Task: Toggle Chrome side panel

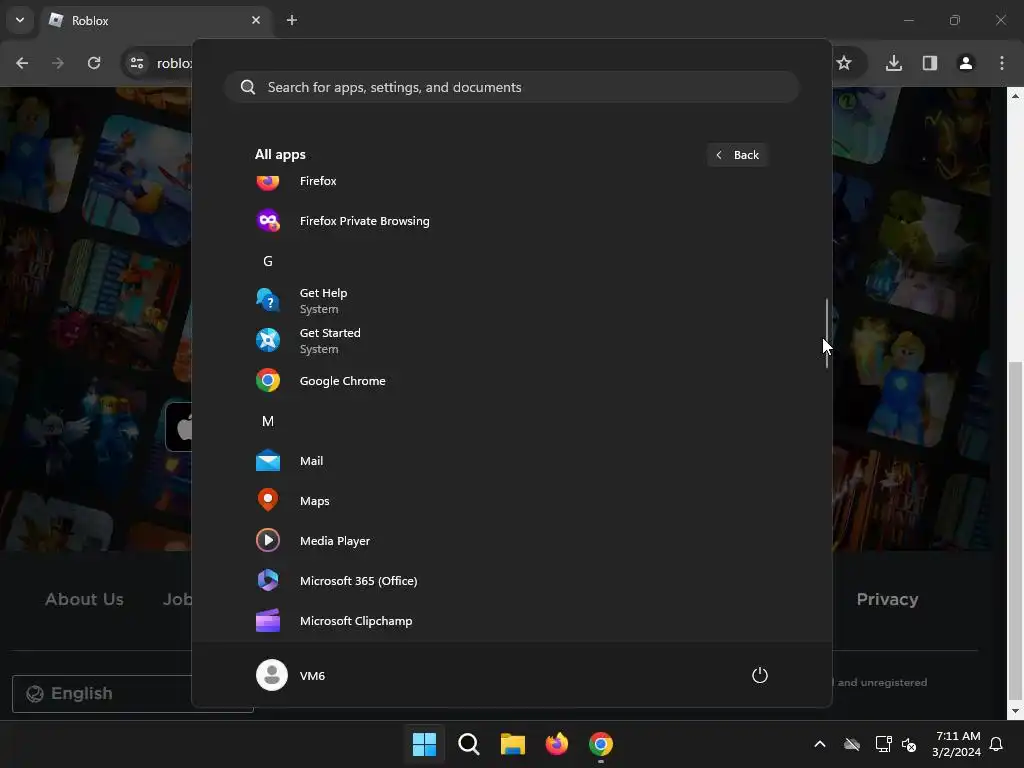Action: pyautogui.click(x=930, y=63)
